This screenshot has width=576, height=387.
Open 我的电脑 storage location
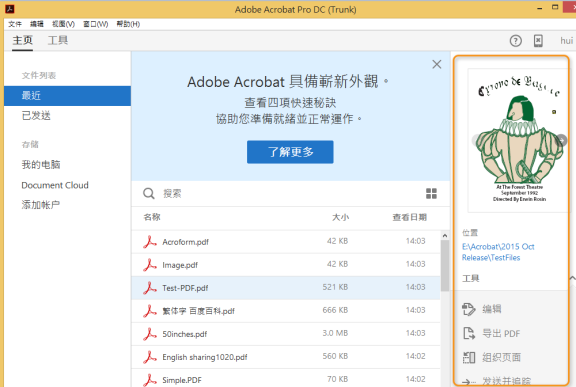[41, 164]
